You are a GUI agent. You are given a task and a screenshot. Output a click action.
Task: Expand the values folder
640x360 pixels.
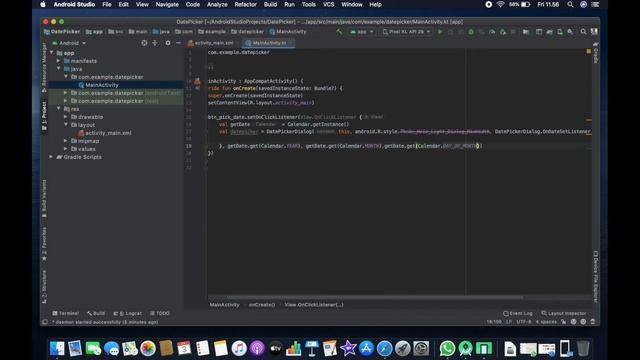[x=66, y=149]
